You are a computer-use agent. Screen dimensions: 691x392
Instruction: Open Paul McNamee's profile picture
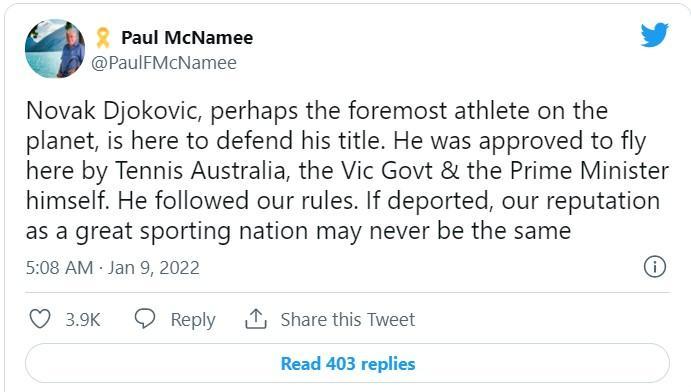55,49
